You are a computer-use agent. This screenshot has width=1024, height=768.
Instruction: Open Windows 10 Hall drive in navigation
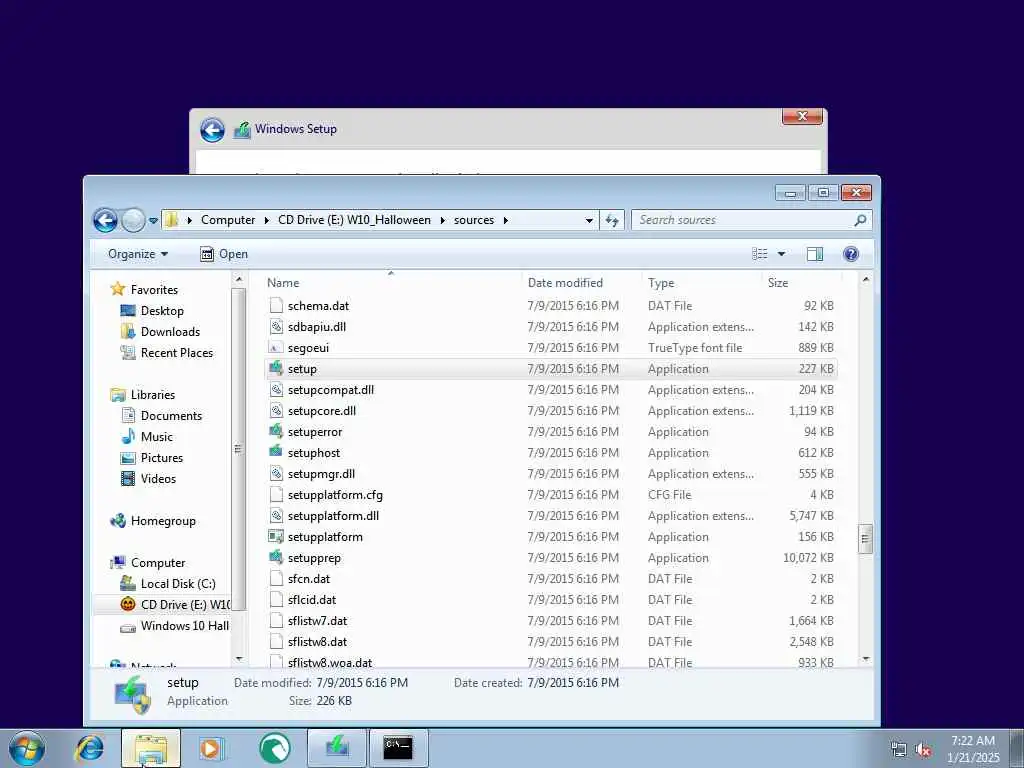(185, 626)
